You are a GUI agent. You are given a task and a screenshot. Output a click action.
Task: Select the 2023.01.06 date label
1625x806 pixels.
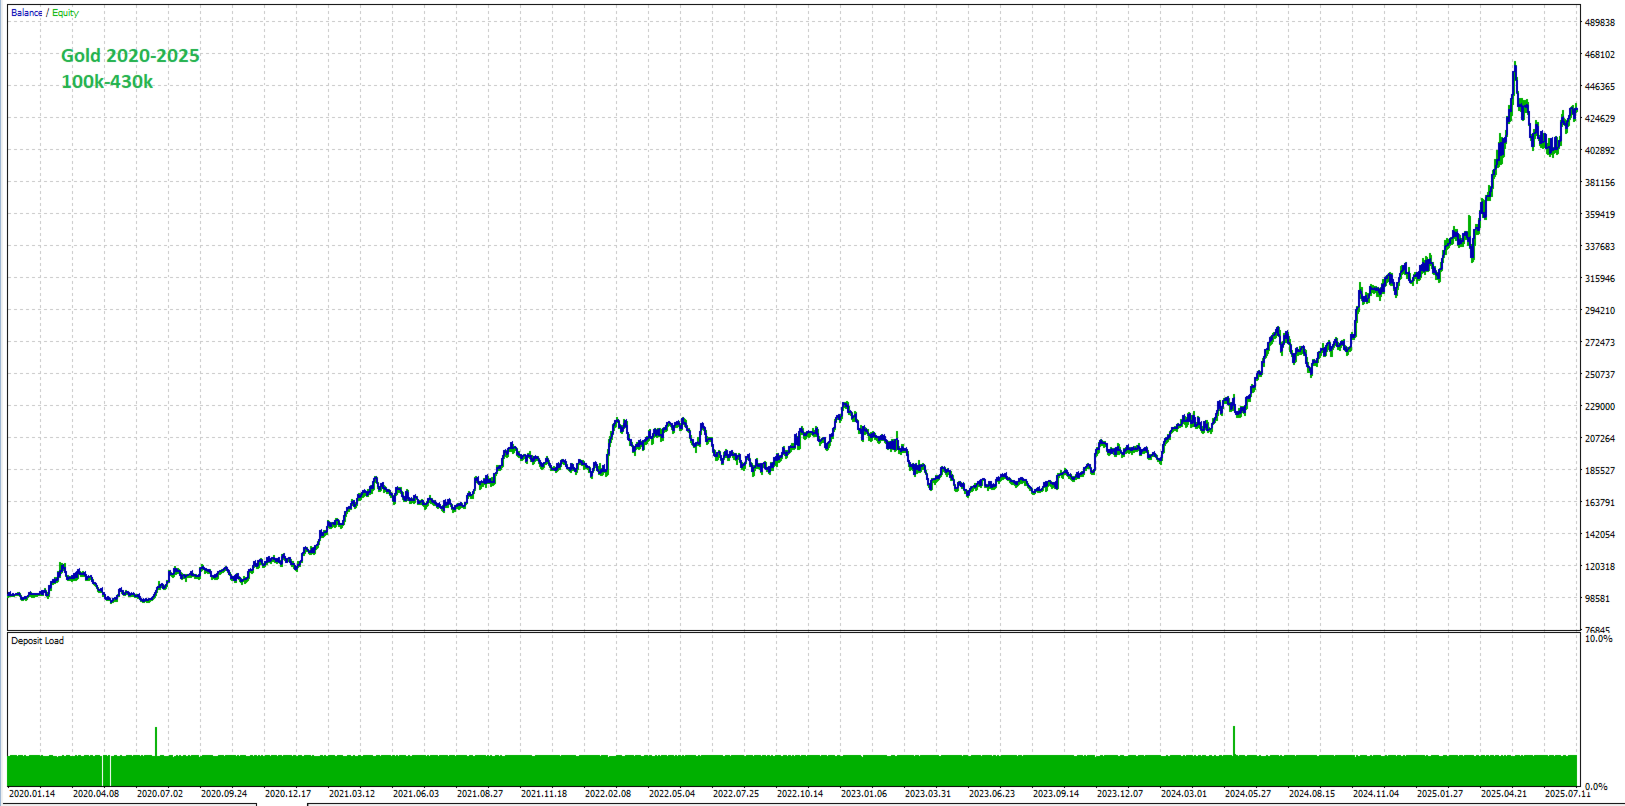(864, 794)
